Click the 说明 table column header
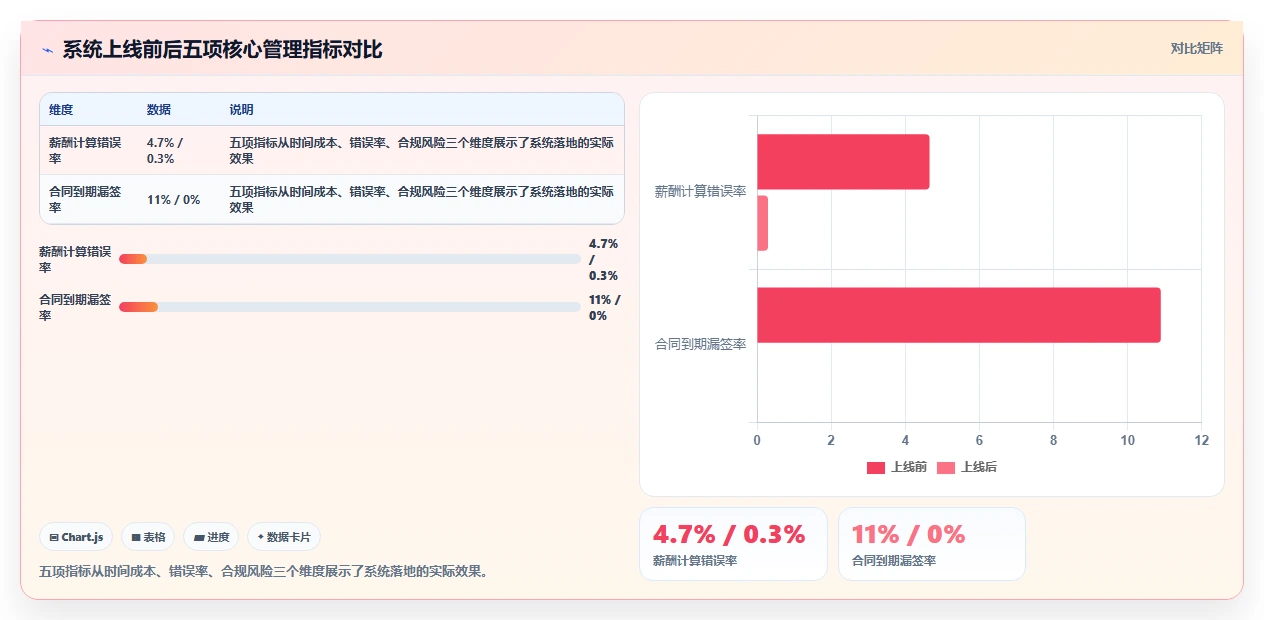 [x=241, y=110]
